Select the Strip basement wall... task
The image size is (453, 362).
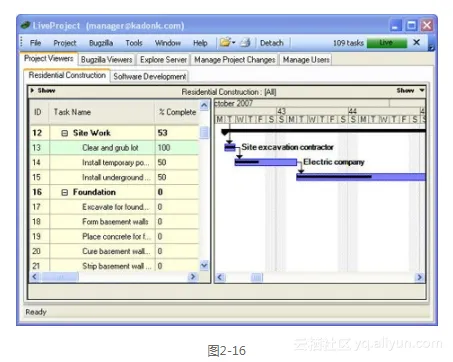point(116,266)
